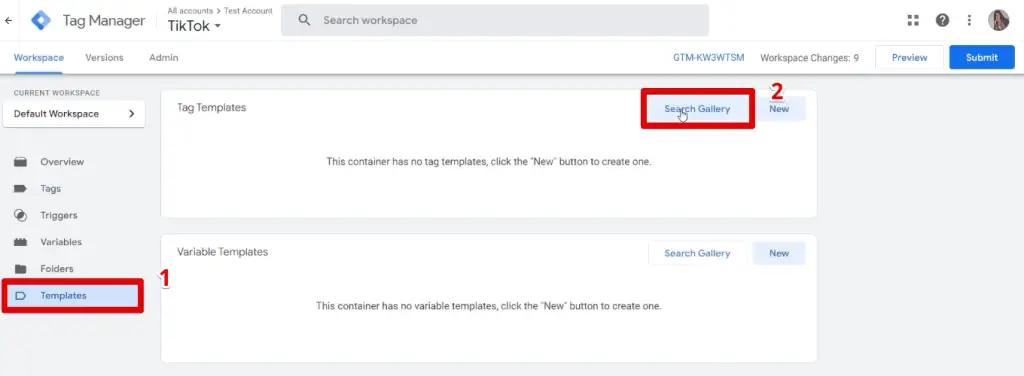Click the Tags sidebar icon
The width and height of the screenshot is (1024, 376).
pos(20,189)
